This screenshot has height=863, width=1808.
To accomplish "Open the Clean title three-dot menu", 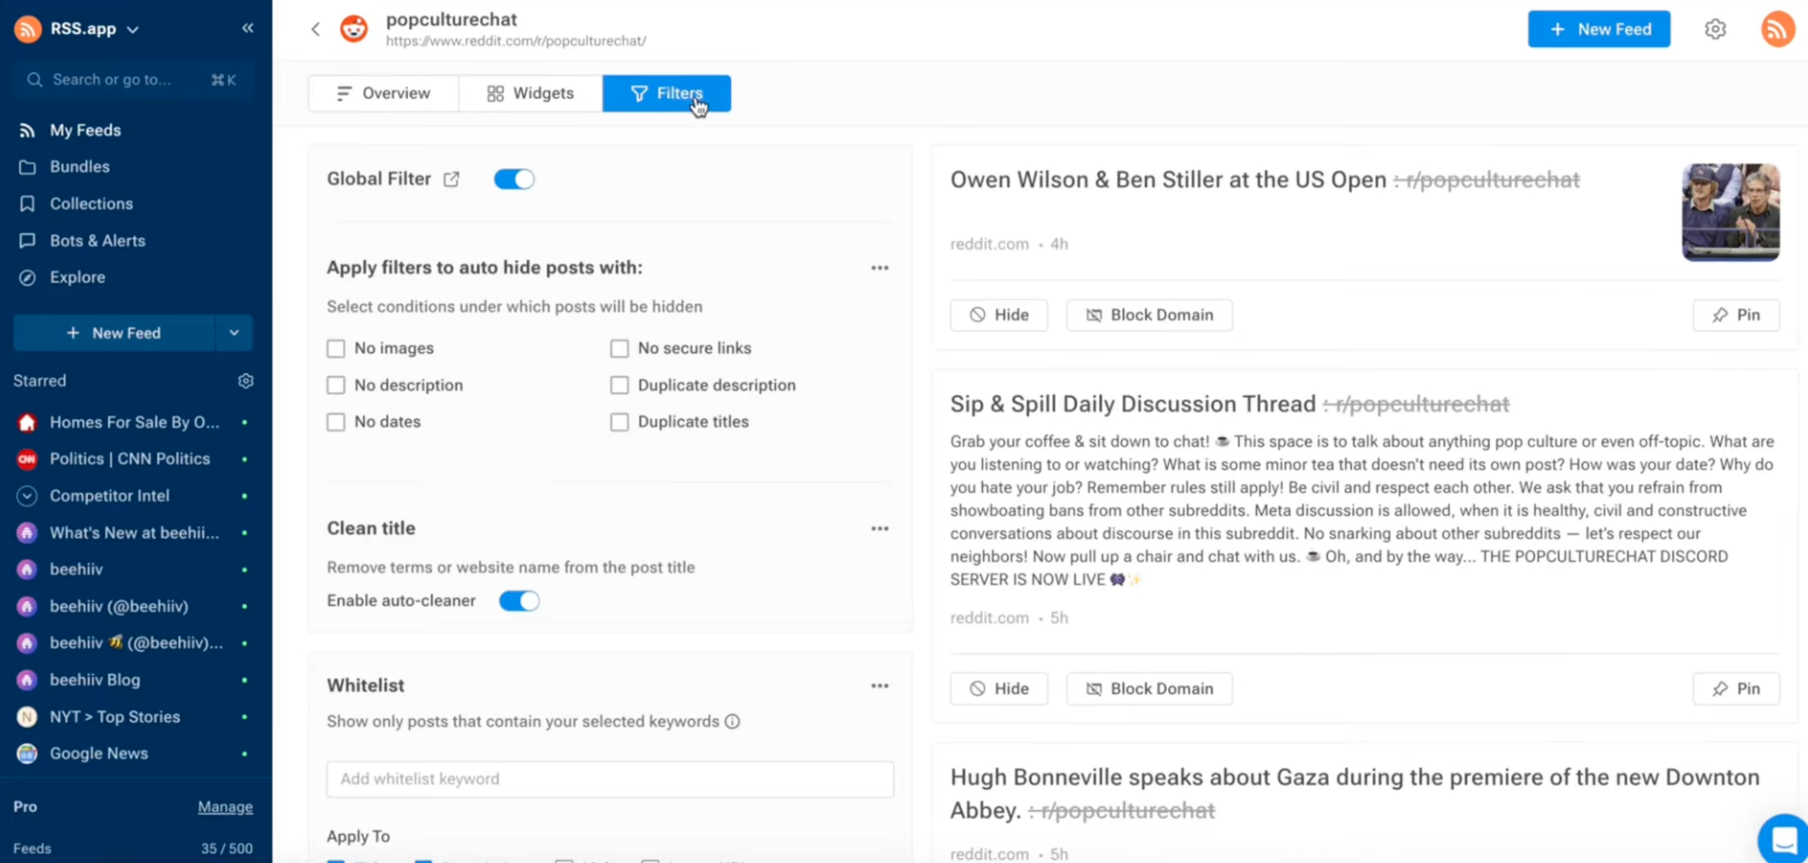I will (x=879, y=528).
